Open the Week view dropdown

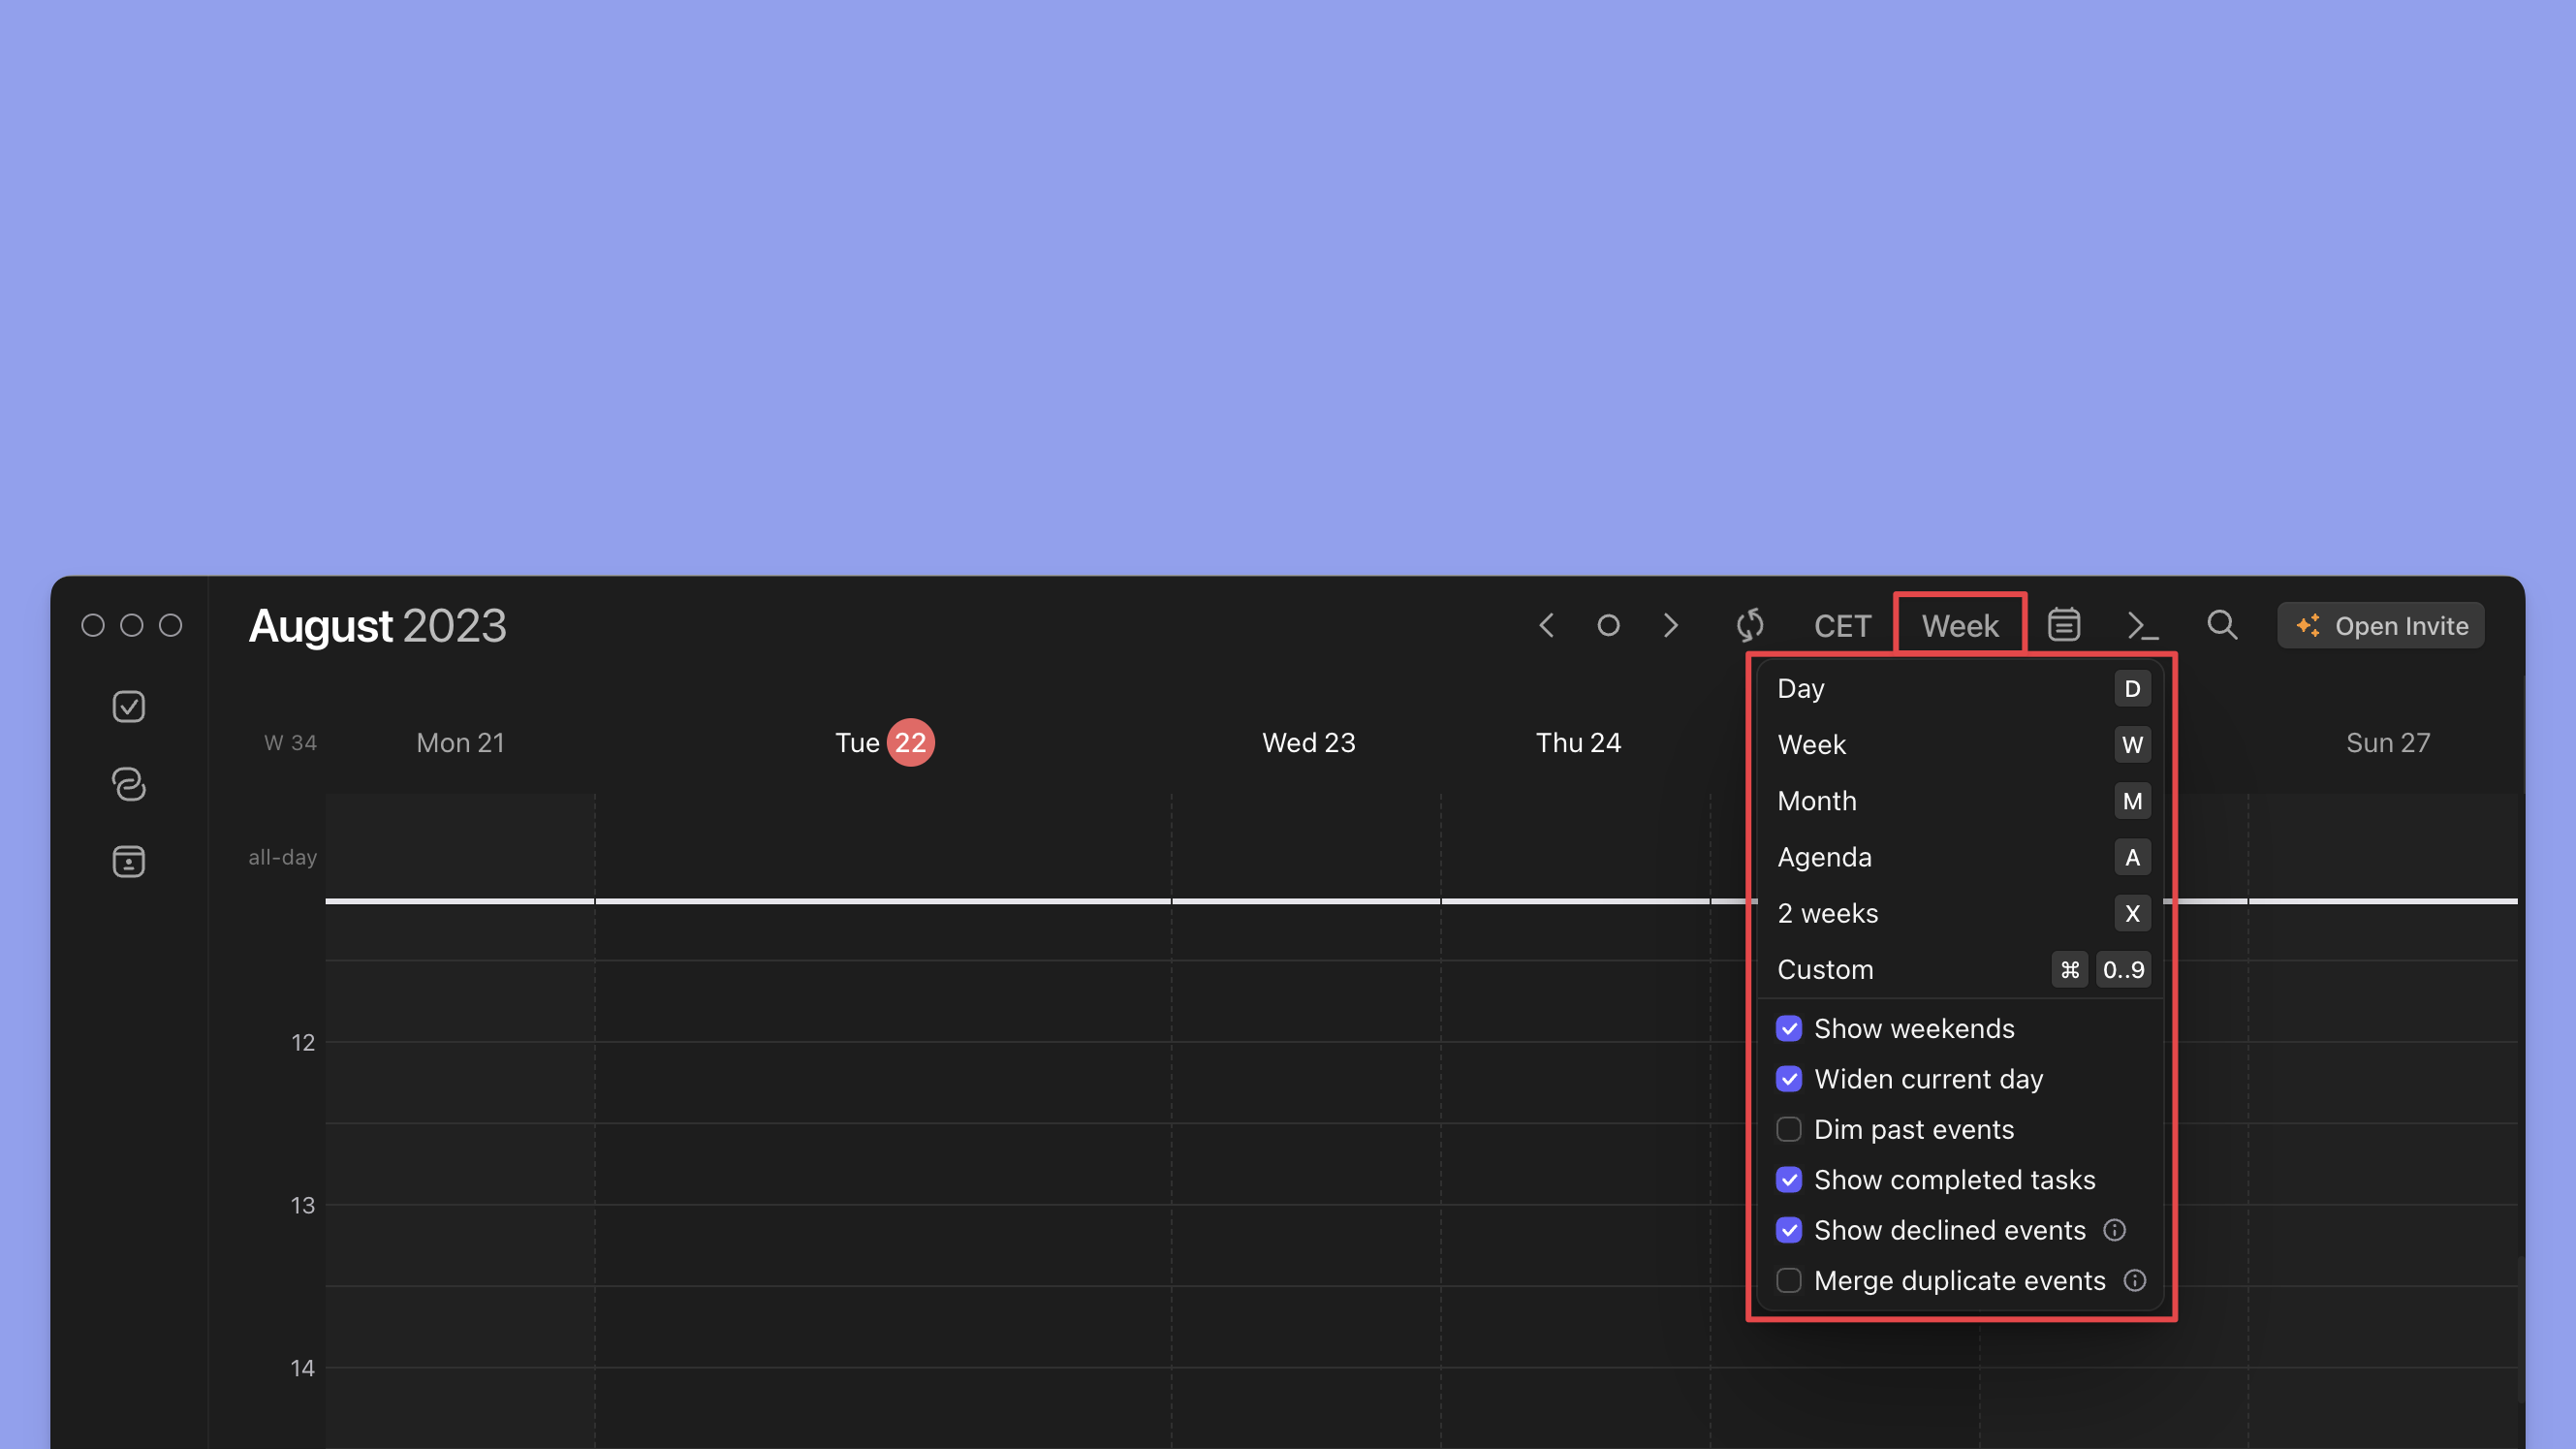[1960, 626]
